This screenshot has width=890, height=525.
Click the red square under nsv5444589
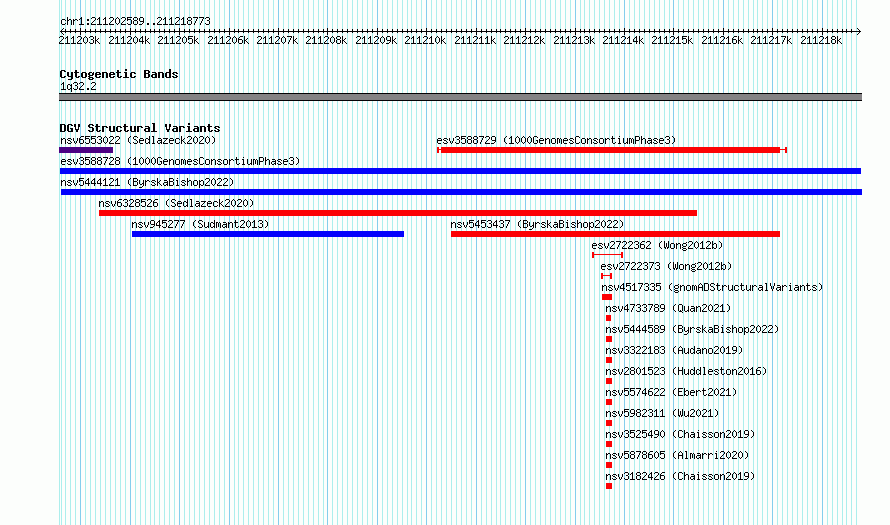pos(609,339)
